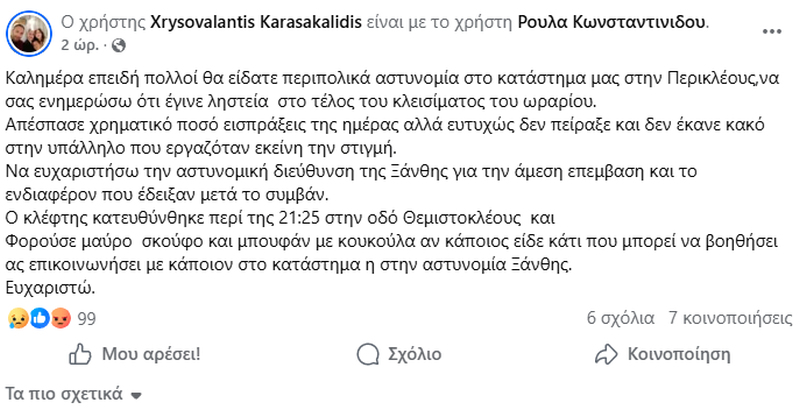Click the red angry reaction emoji
The height and width of the screenshot is (410, 800).
click(62, 318)
